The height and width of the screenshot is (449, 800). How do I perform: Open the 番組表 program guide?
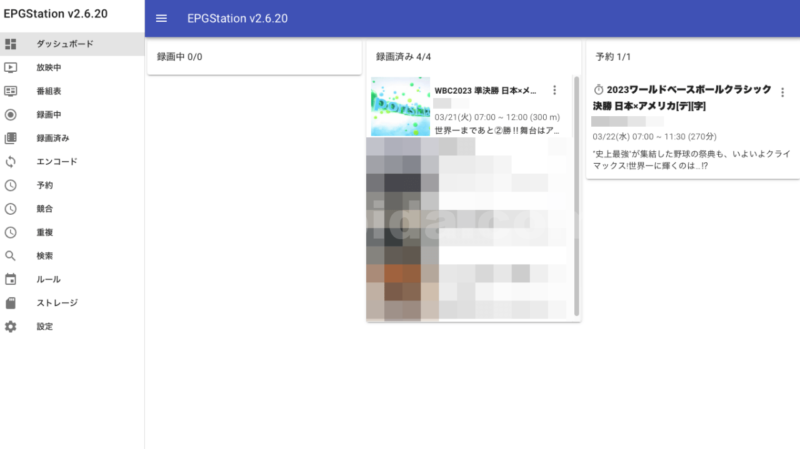[x=72, y=91]
